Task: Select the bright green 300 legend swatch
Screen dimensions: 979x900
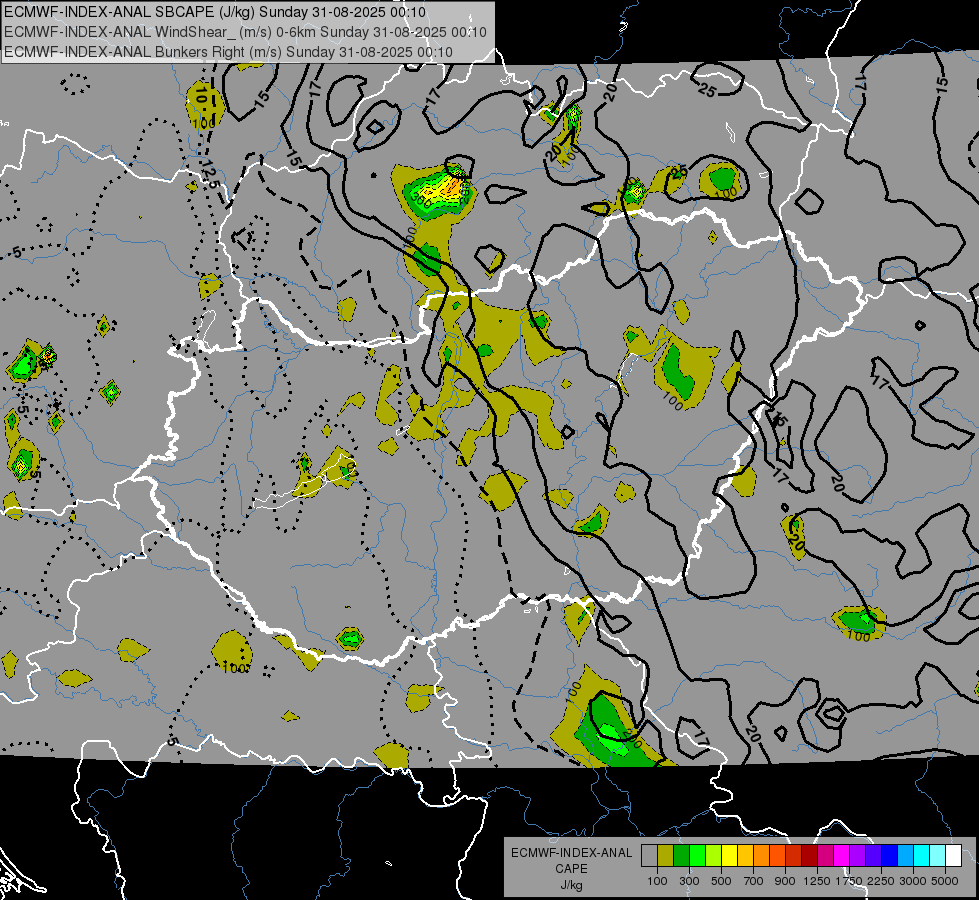Action: click(x=697, y=855)
